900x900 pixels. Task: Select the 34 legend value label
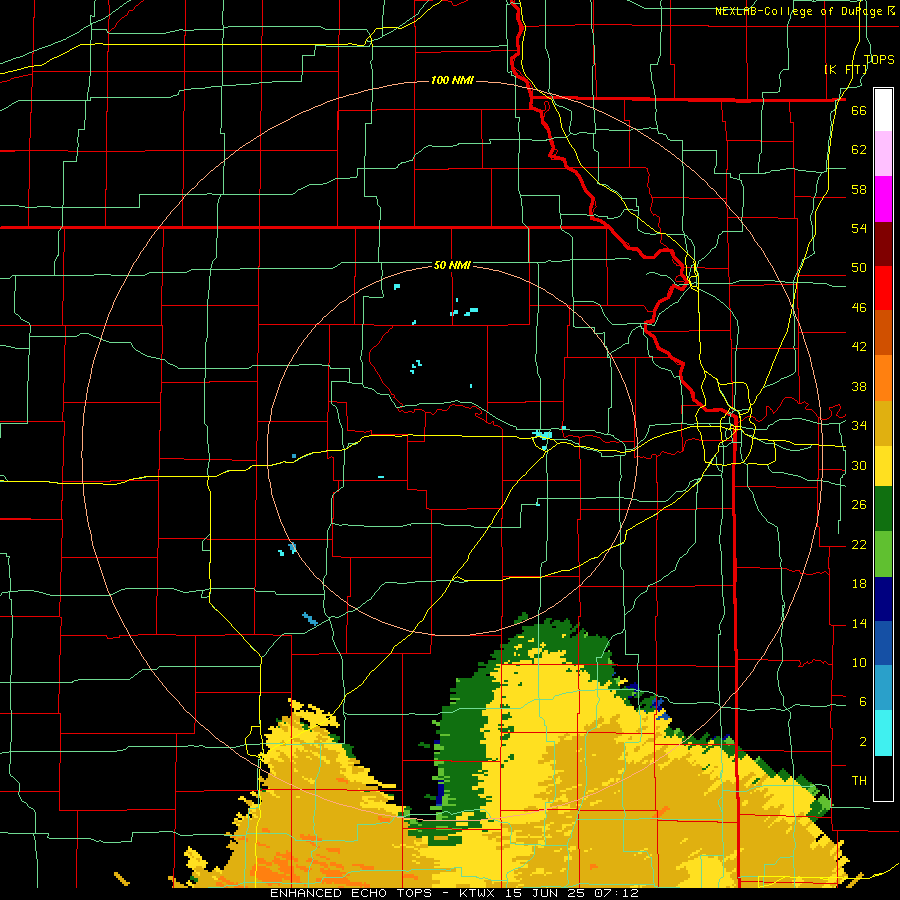tap(859, 426)
